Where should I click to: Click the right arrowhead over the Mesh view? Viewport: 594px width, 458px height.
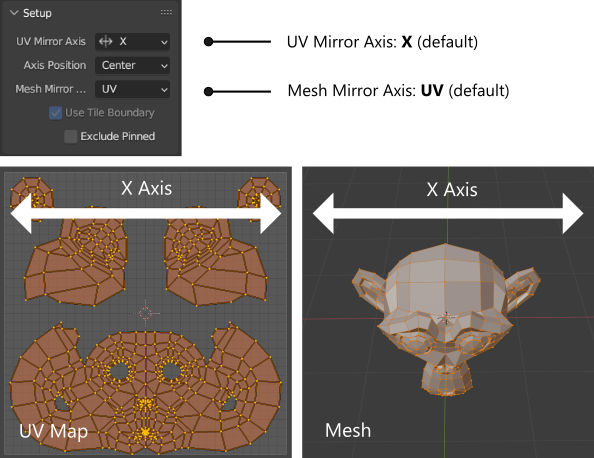tap(572, 213)
